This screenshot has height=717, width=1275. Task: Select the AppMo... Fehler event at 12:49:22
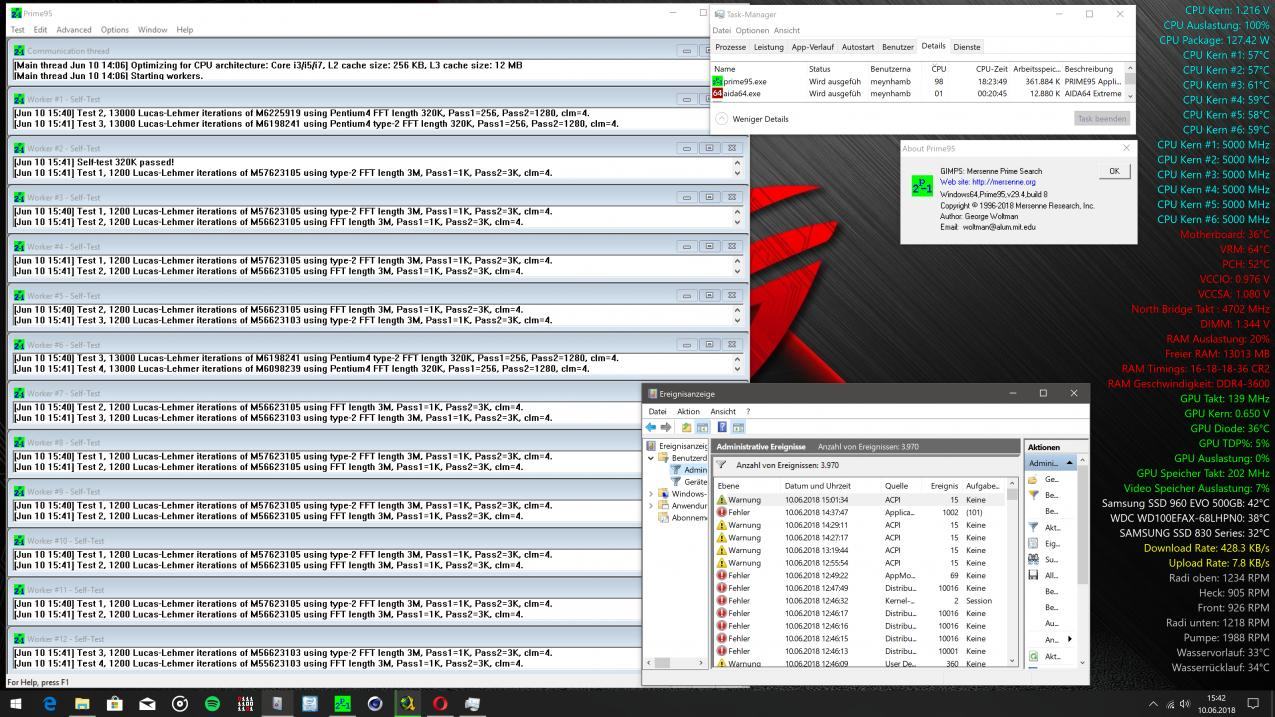coord(859,575)
